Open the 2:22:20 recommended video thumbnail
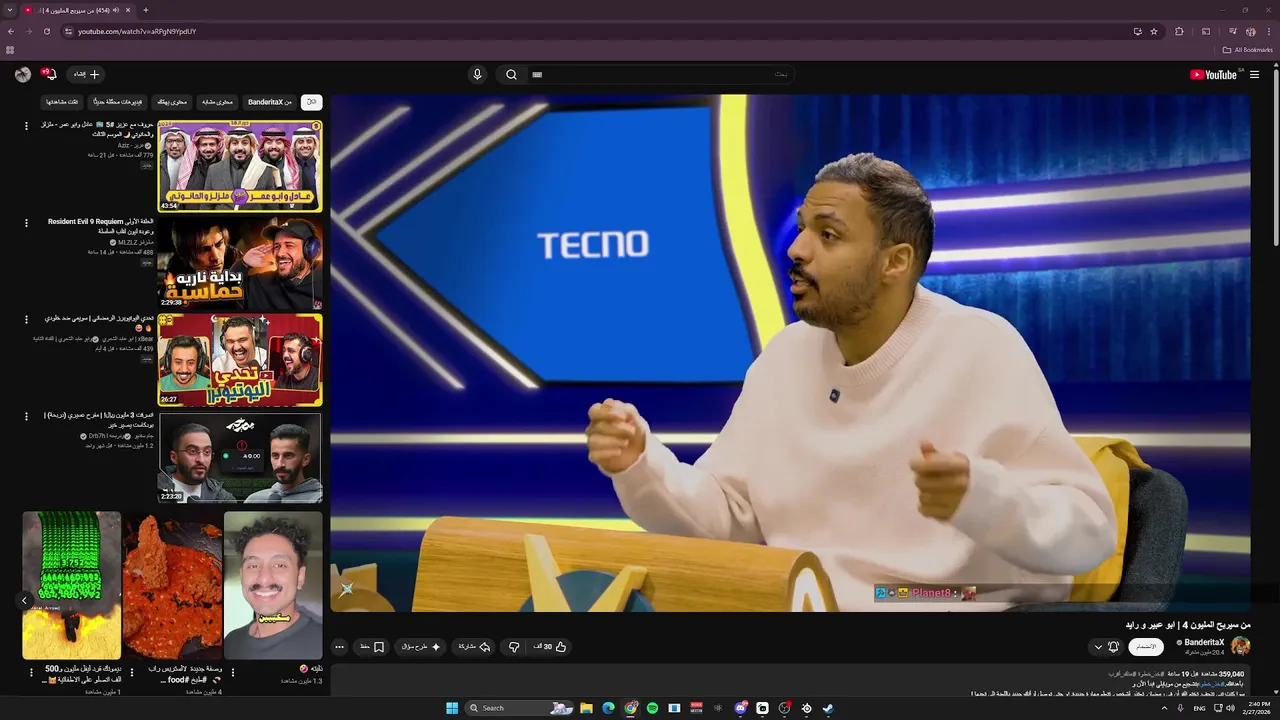Screen dimensions: 1280x720 tap(240, 457)
